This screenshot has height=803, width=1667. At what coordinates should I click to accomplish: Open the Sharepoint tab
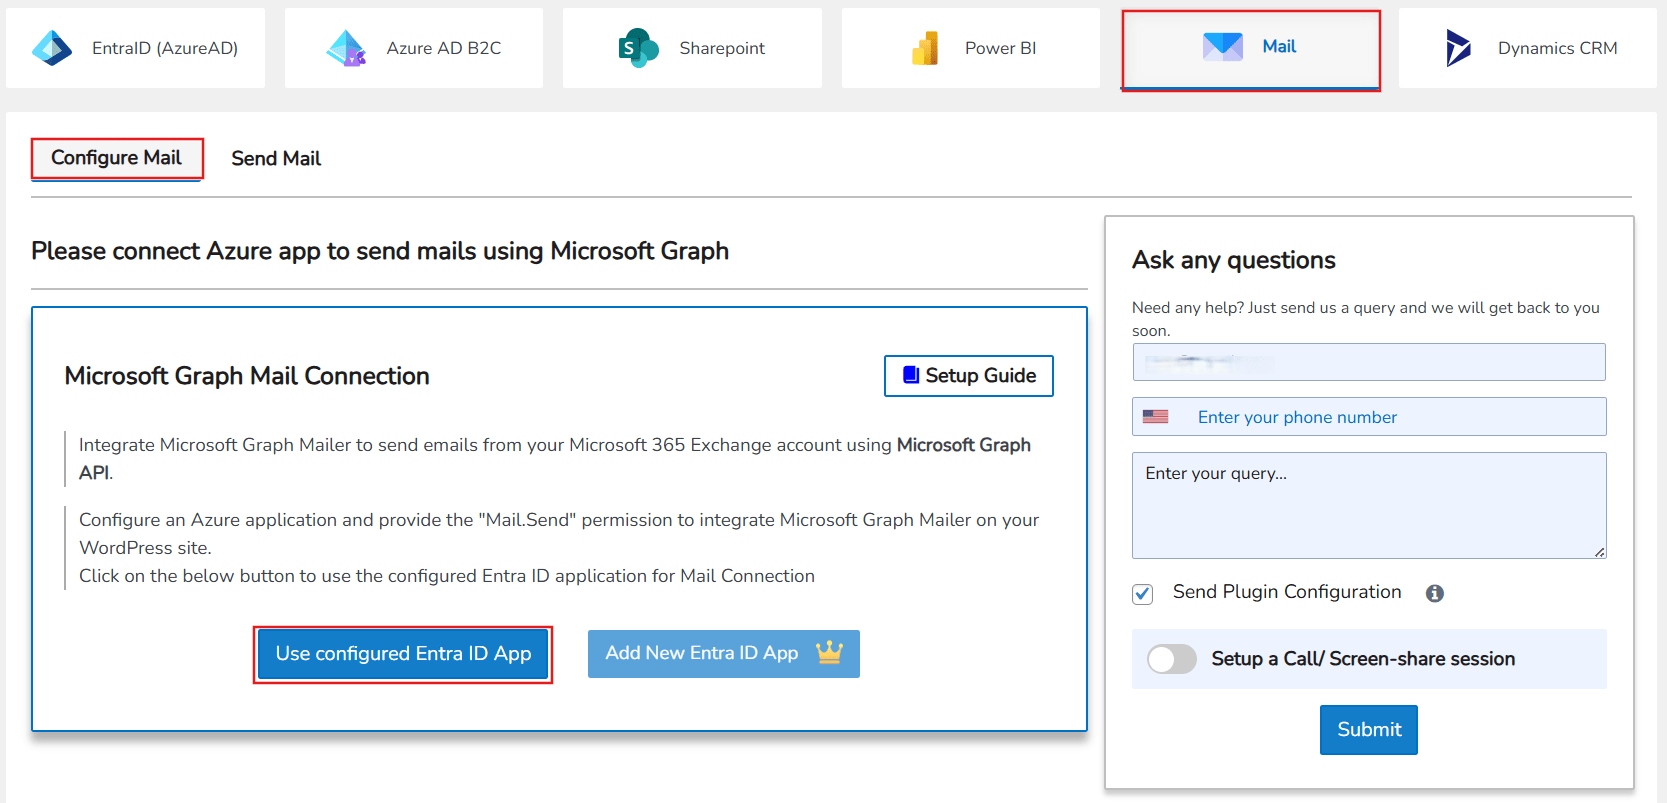coord(692,48)
